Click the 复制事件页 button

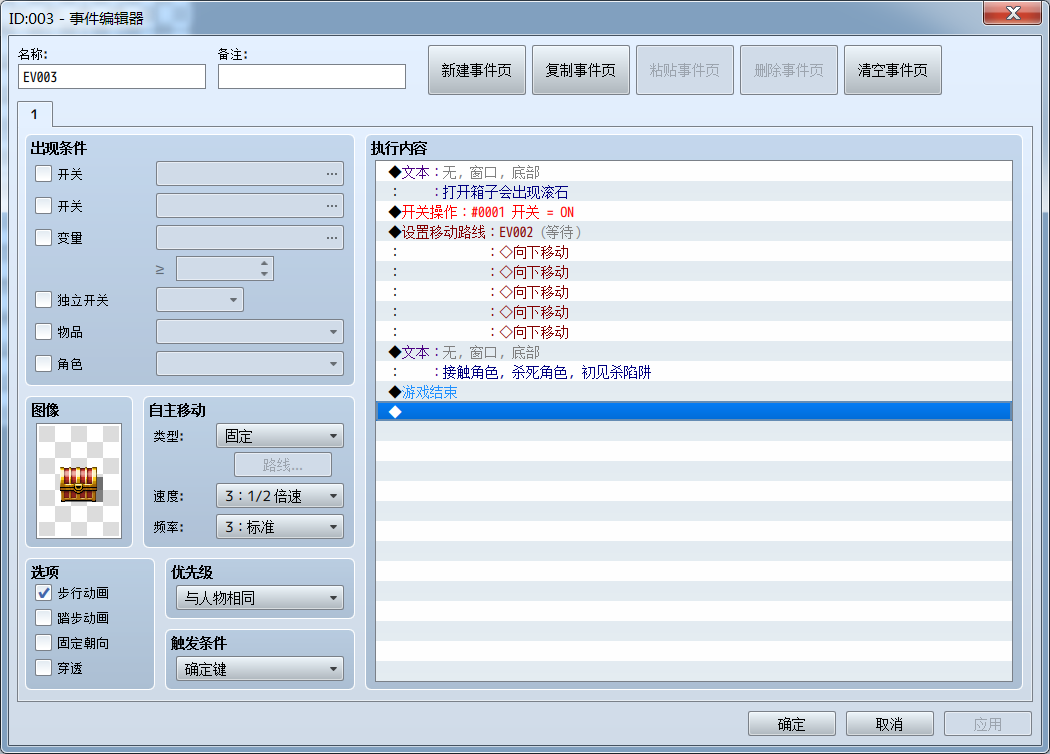[581, 70]
